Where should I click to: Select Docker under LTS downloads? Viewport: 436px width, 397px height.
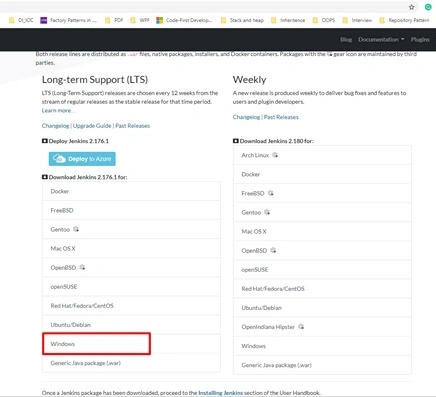point(131,191)
